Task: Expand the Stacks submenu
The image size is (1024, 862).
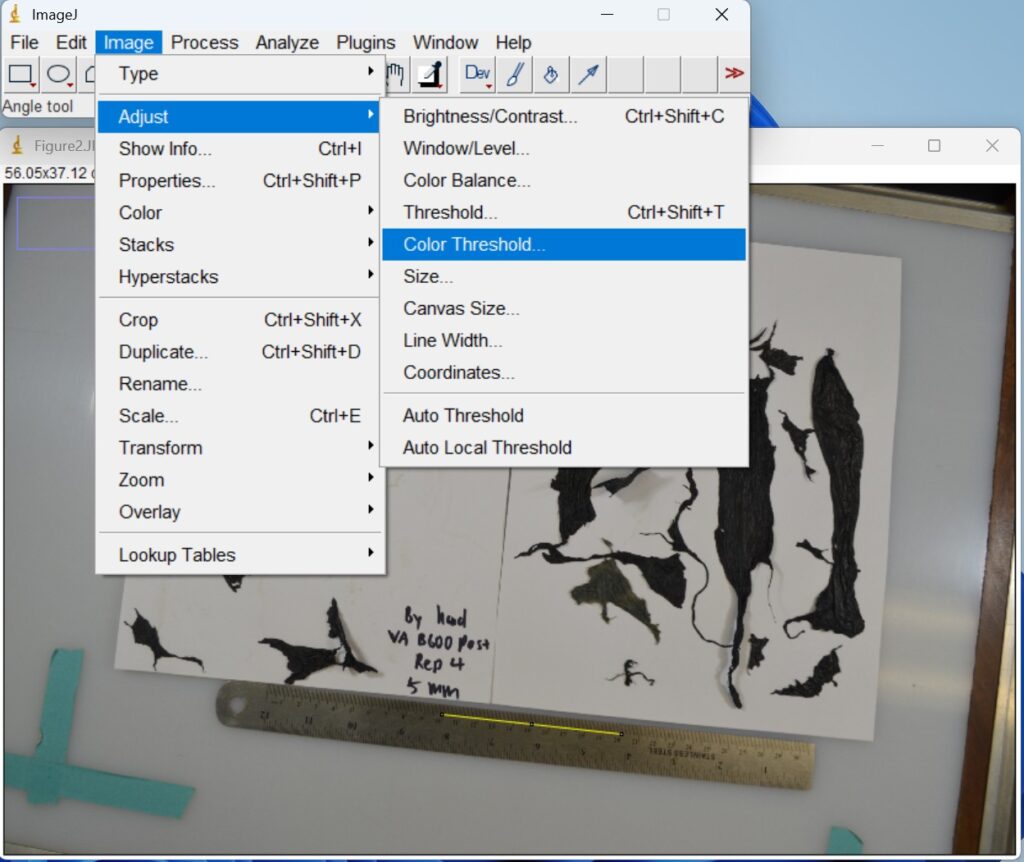Action: 145,244
